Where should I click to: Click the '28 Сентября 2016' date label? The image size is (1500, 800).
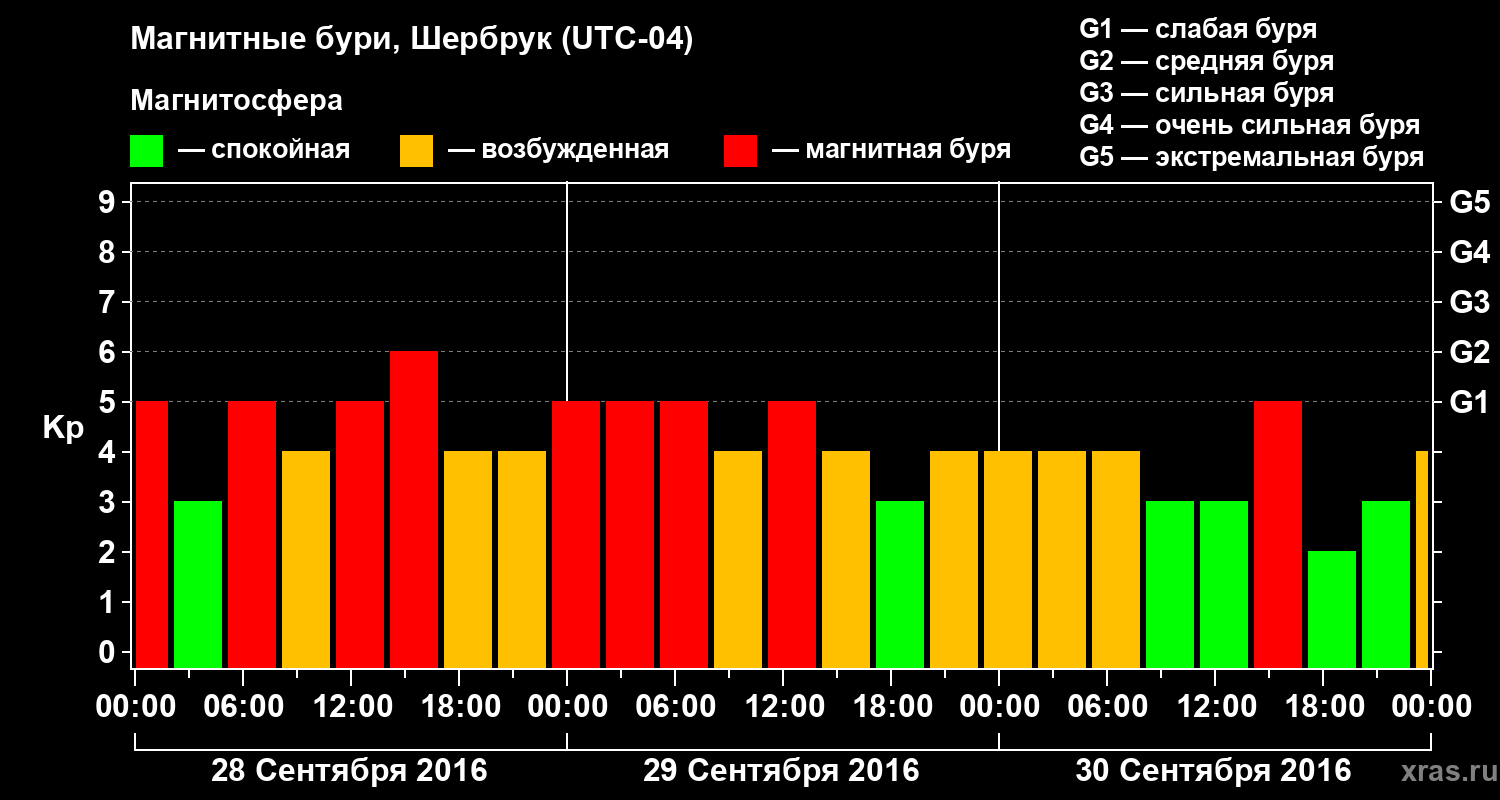tap(349, 771)
